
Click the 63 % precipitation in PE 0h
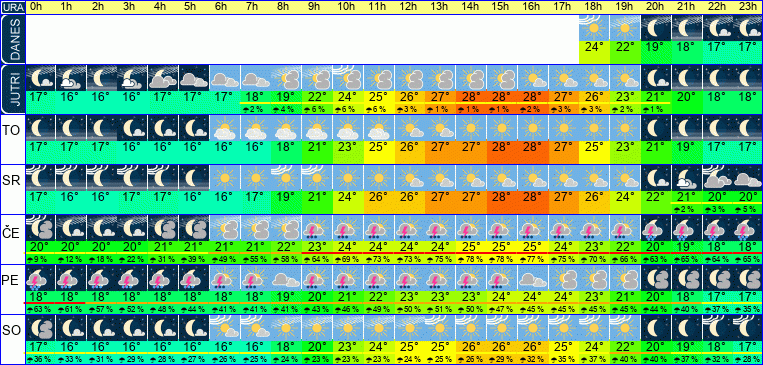(x=40, y=309)
